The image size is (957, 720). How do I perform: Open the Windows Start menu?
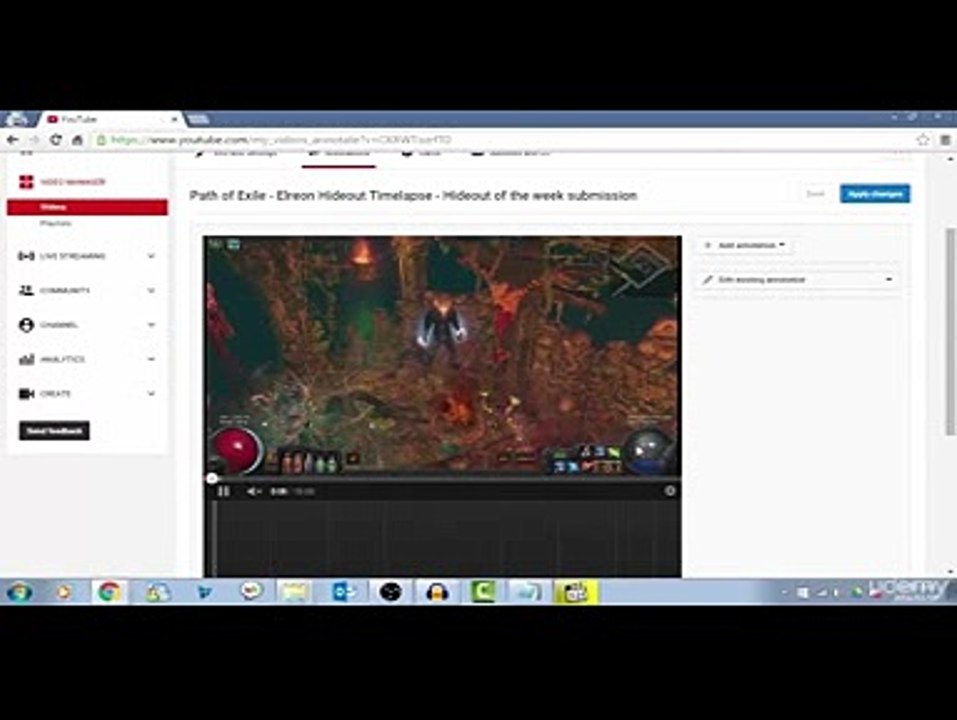(x=19, y=592)
